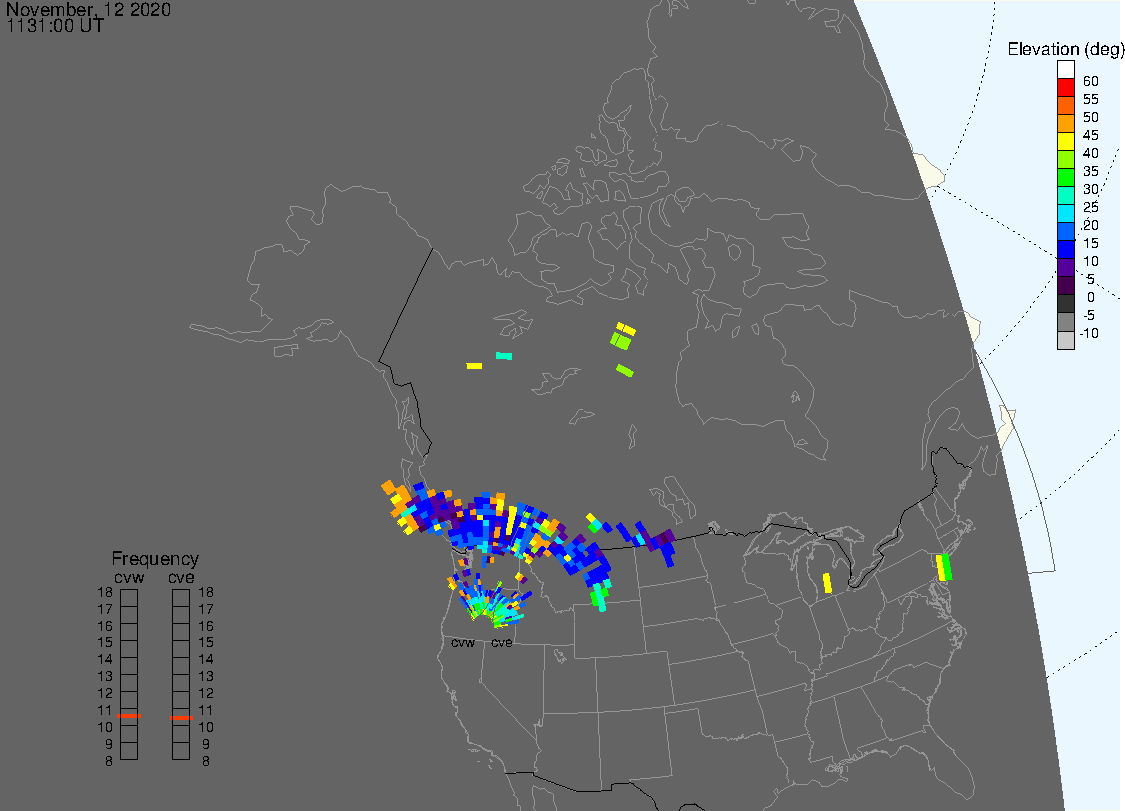1125x811 pixels.
Task: Click the 'cve' radar station label on map
Action: [x=502, y=642]
